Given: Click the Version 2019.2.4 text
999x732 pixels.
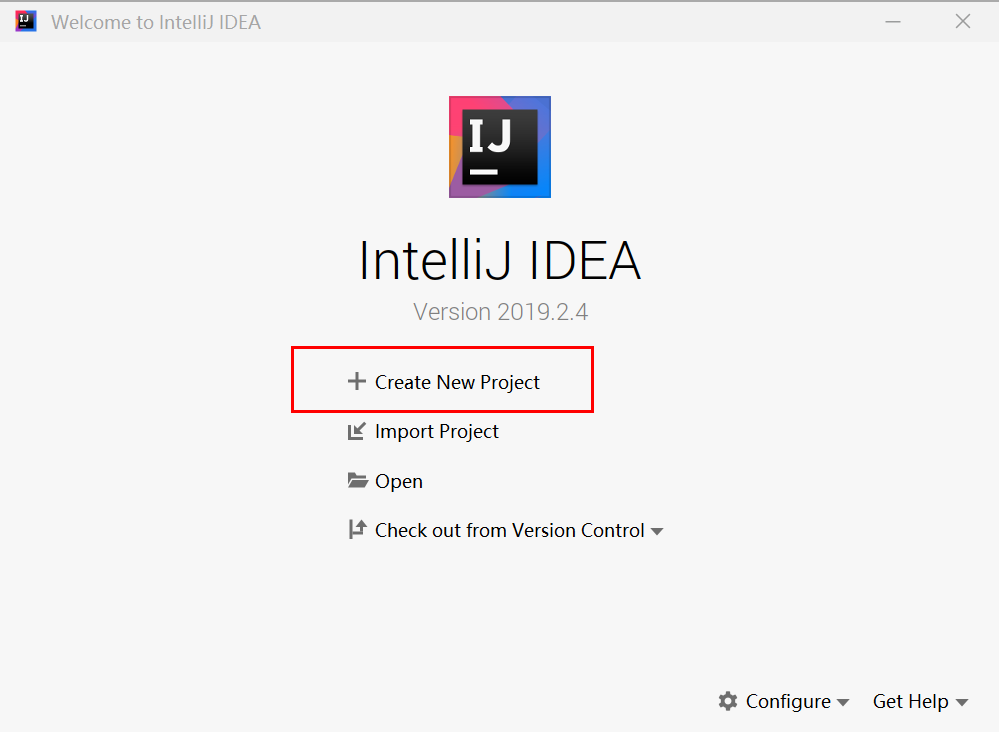Looking at the screenshot, I should 499,311.
